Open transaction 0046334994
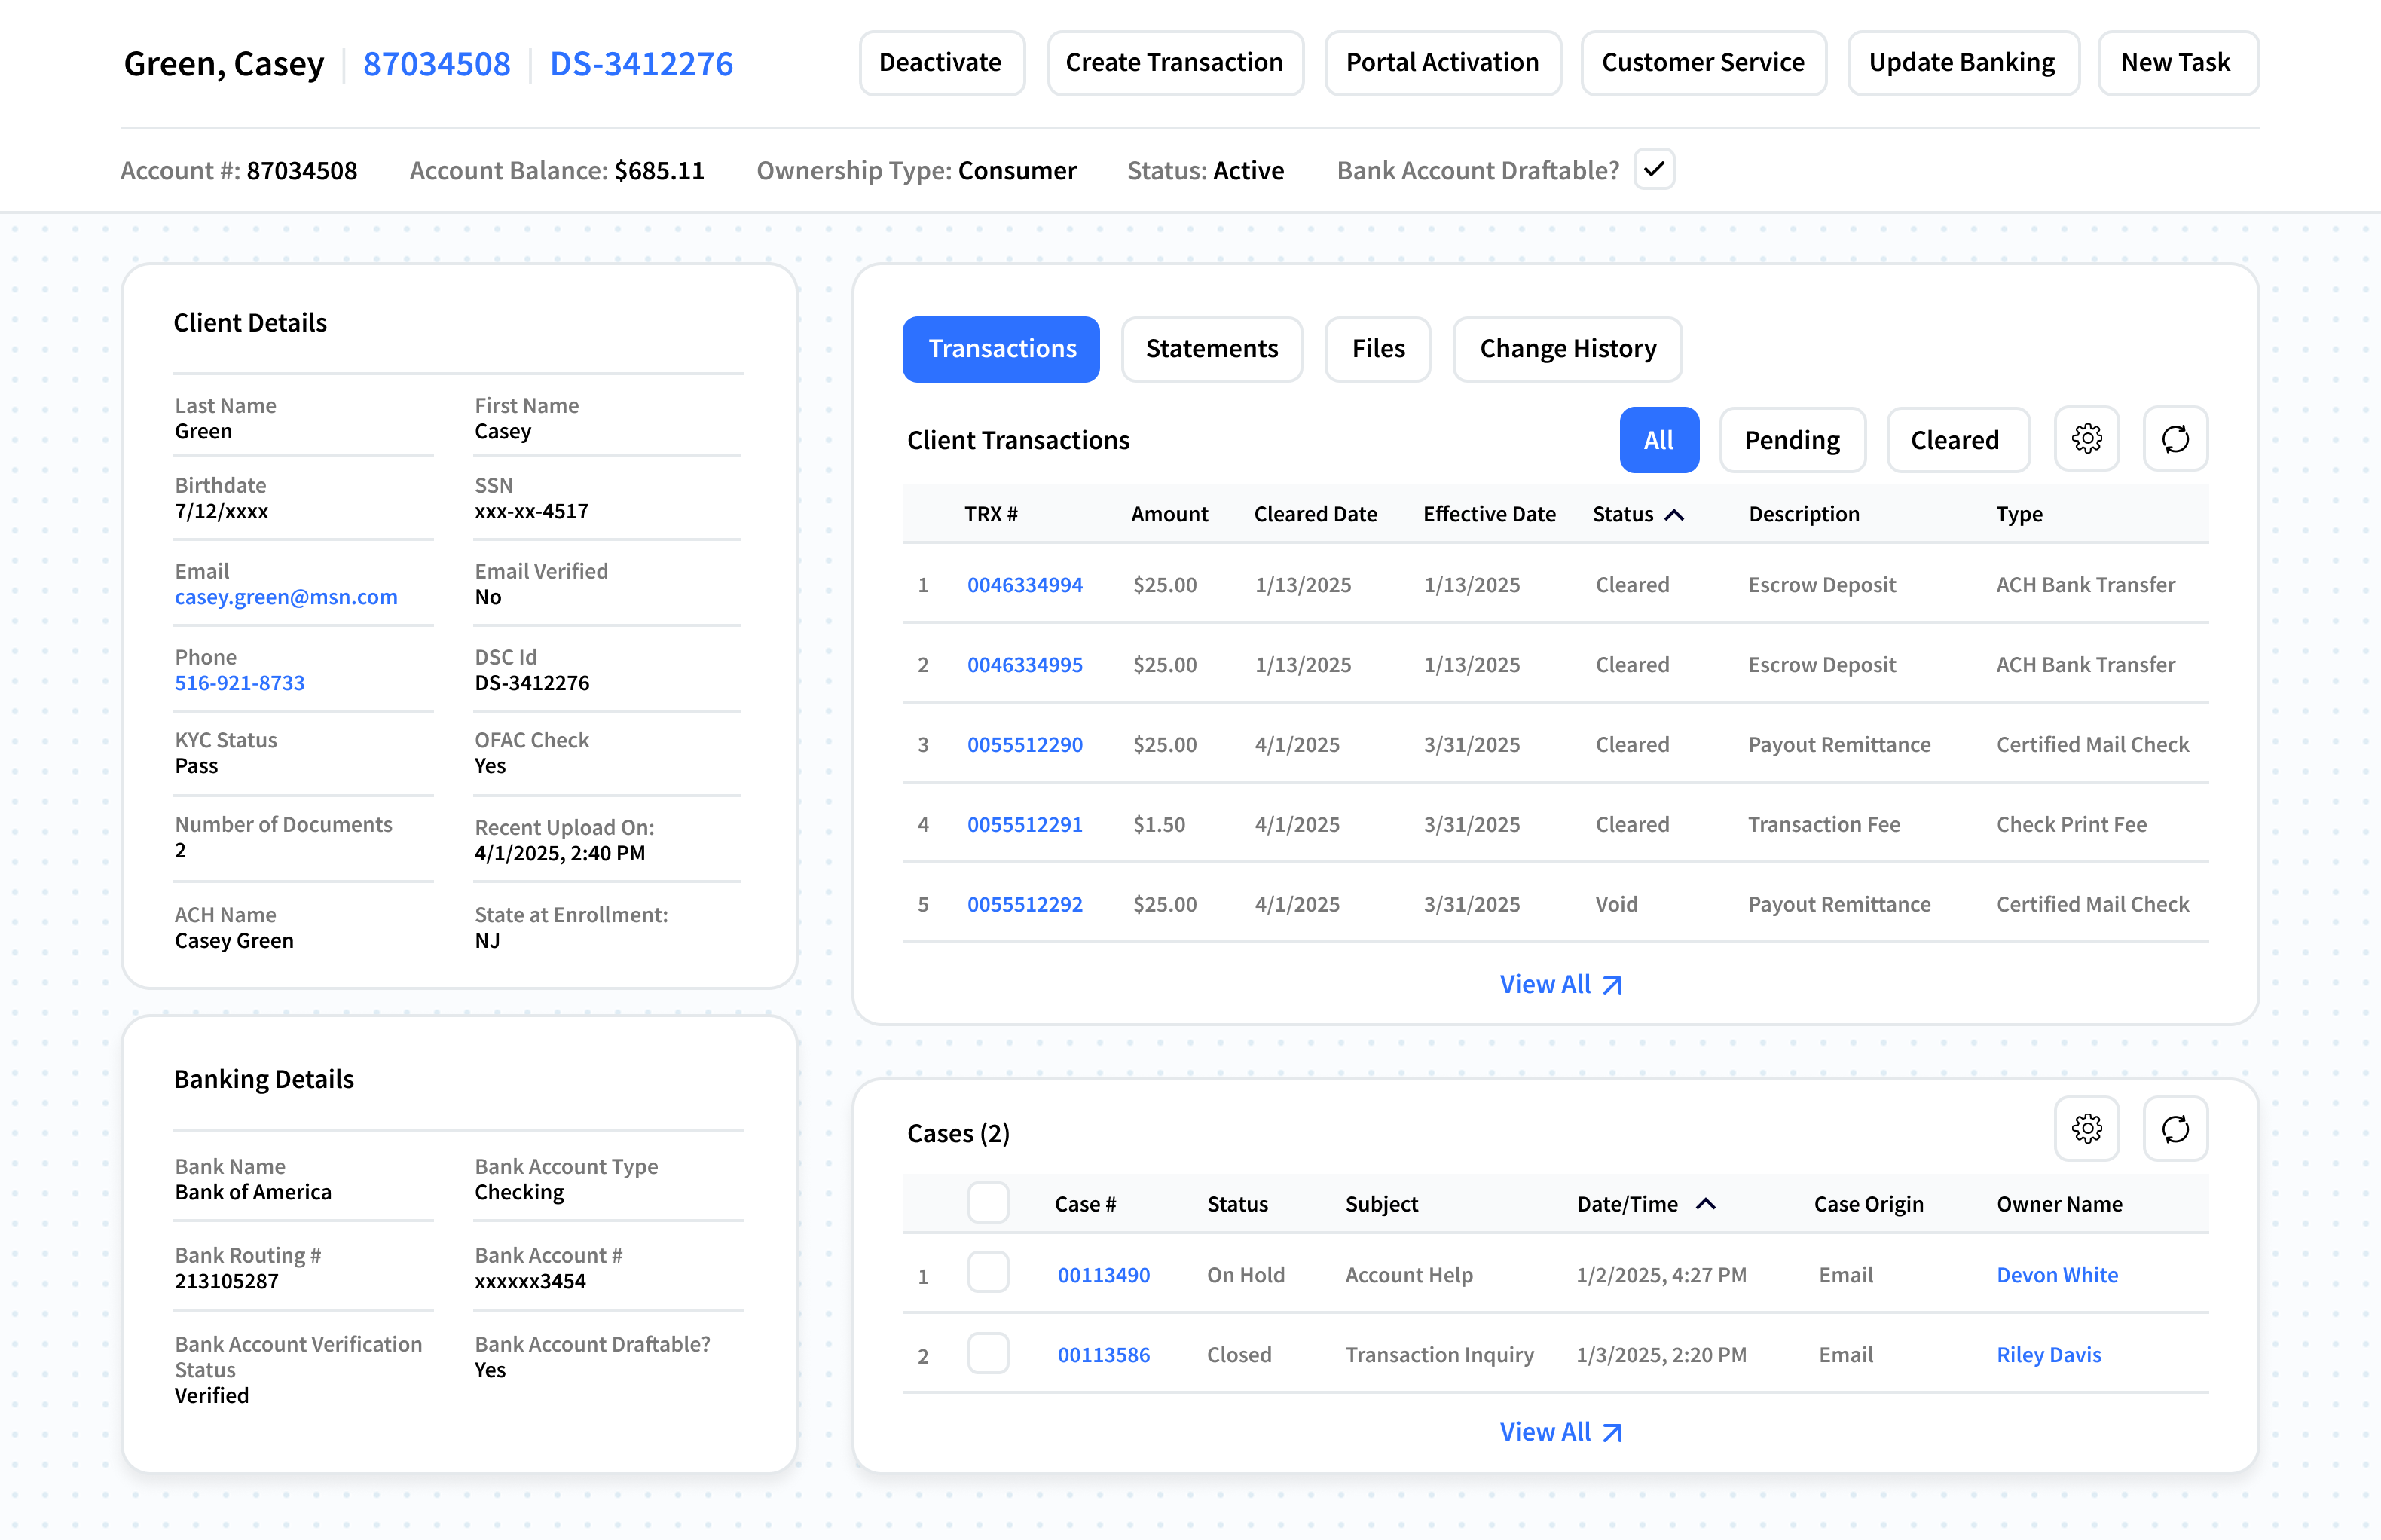Viewport: 2381px width, 1540px height. (1024, 585)
